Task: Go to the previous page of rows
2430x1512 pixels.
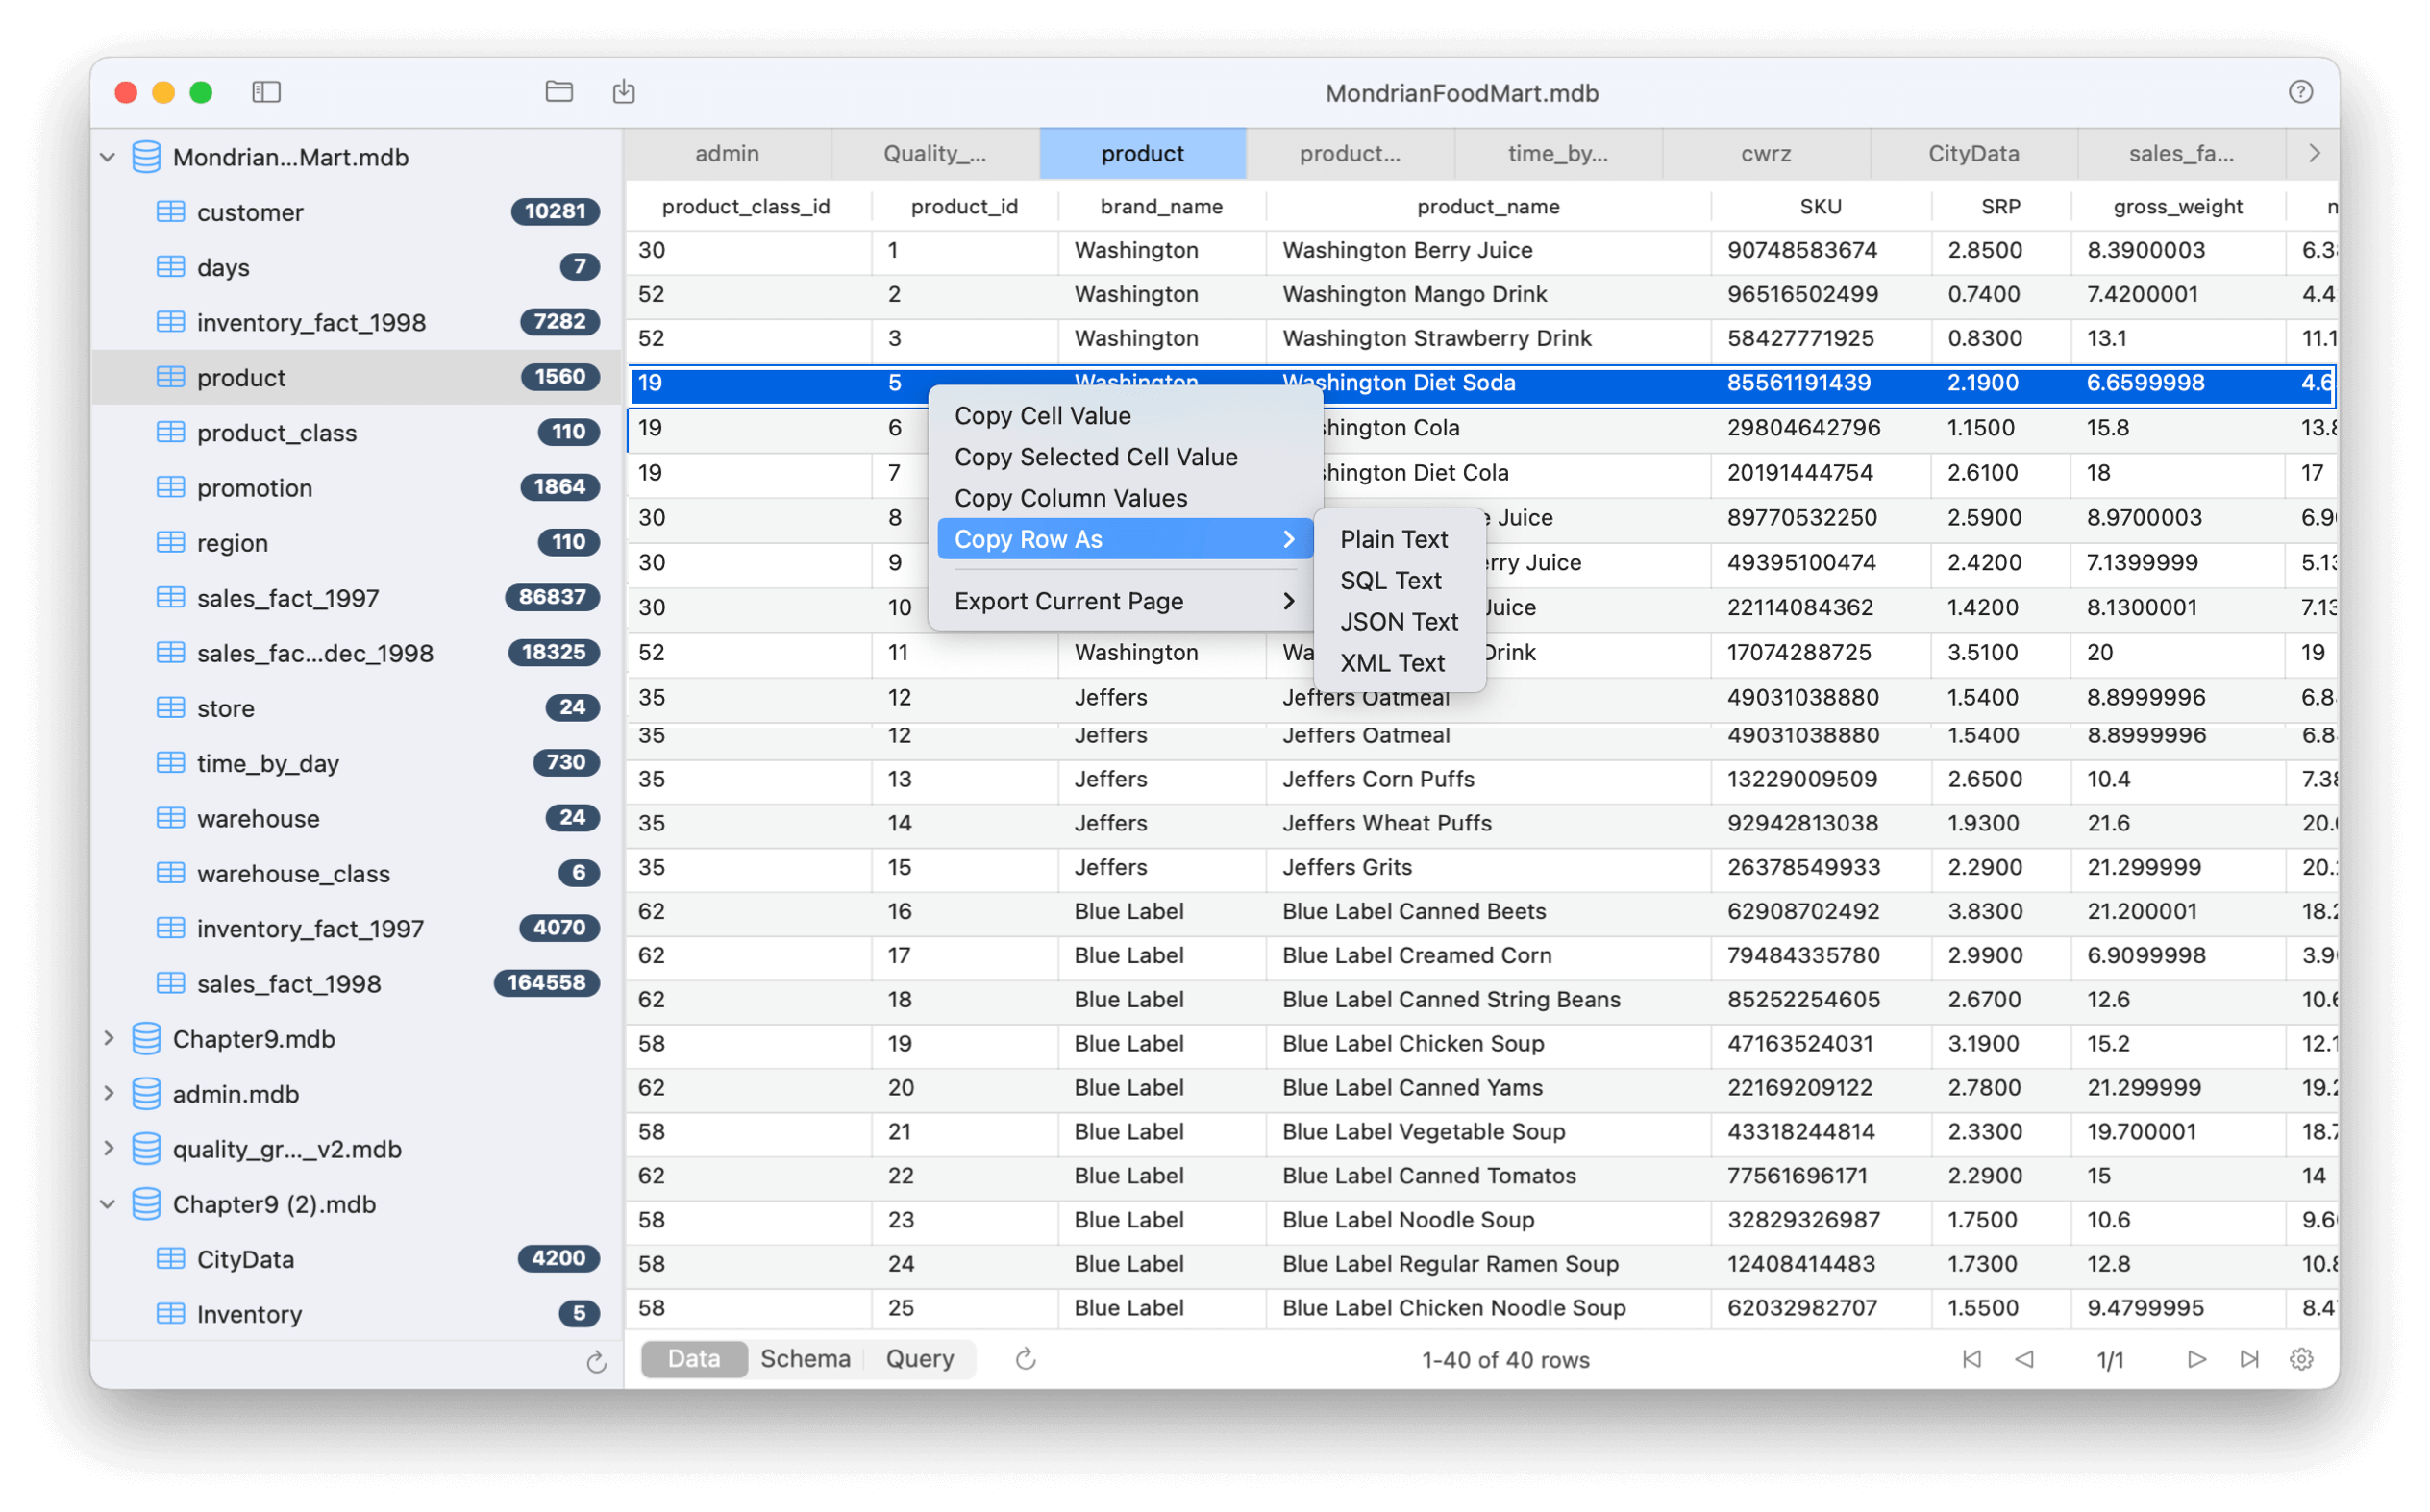Action: (2026, 1359)
